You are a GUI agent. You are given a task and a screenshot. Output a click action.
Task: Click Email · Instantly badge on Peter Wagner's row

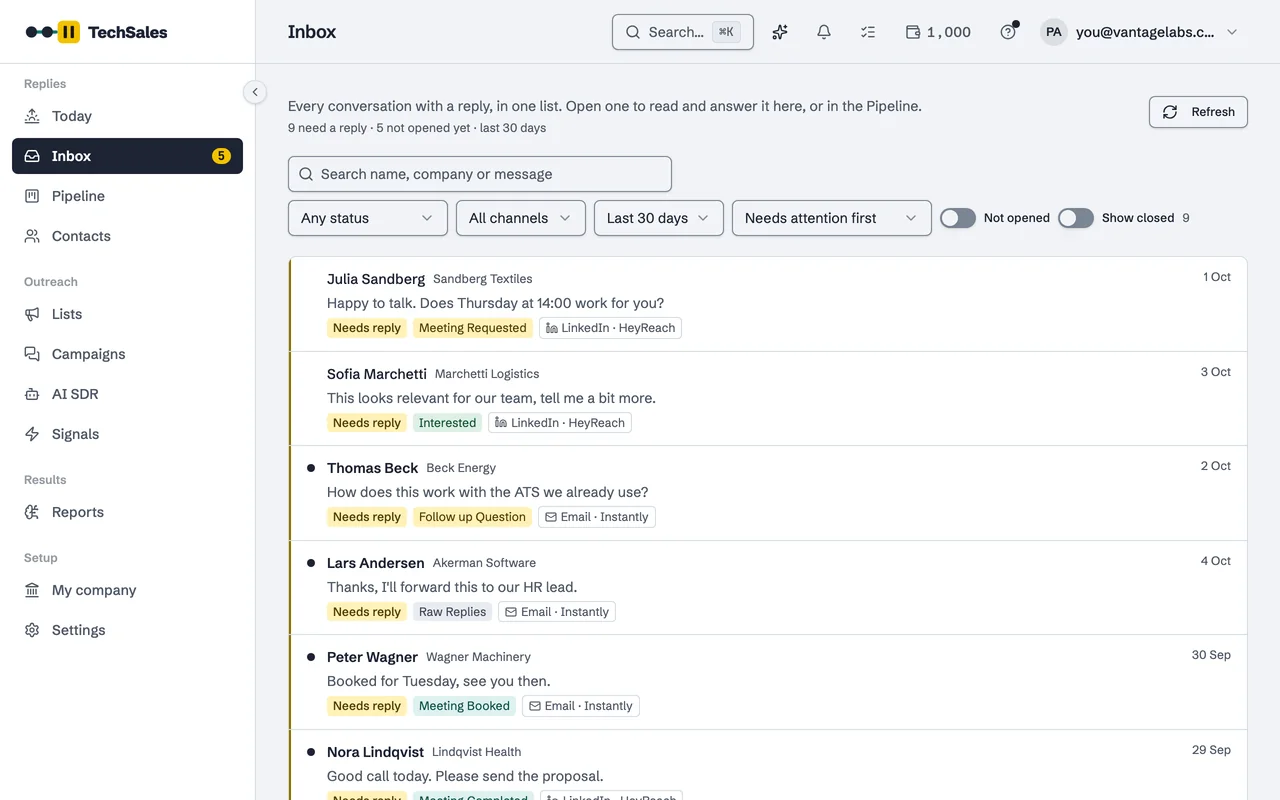coord(581,706)
